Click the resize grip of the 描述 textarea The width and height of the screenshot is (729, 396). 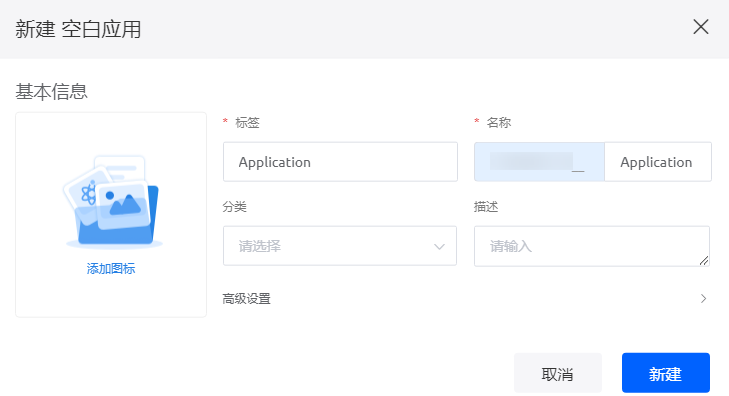(704, 261)
